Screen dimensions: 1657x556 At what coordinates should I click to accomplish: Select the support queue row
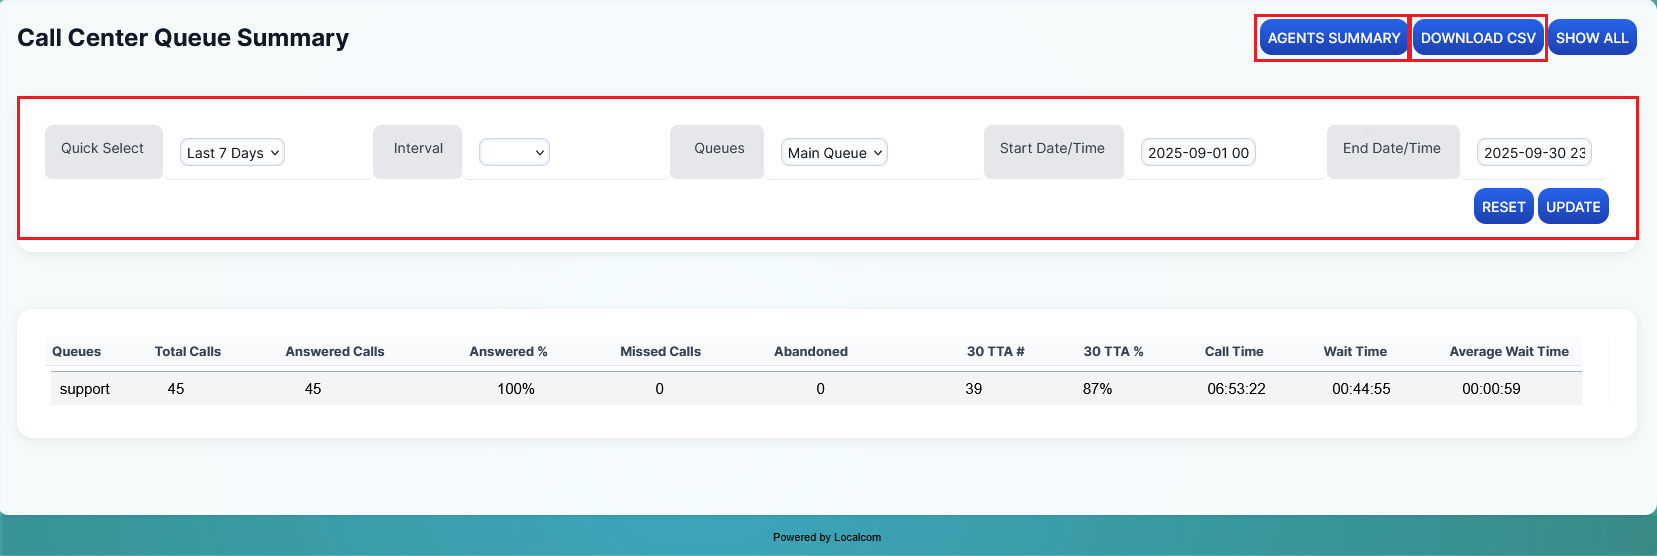pos(85,389)
